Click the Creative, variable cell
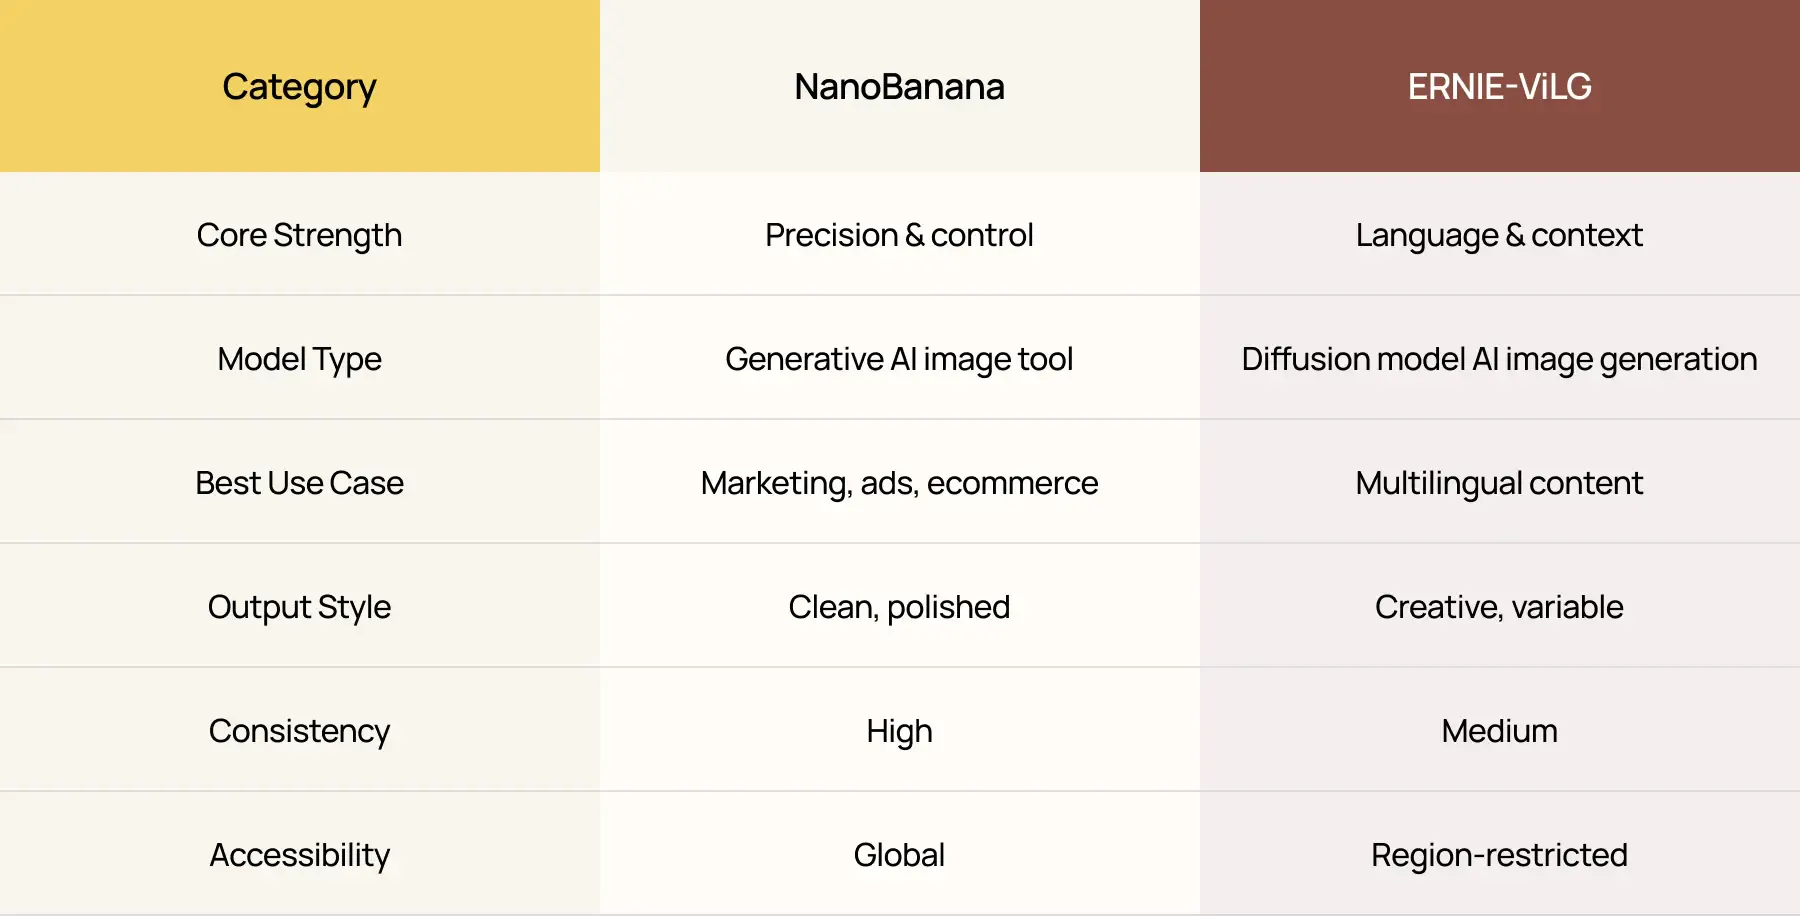 [x=1499, y=607]
